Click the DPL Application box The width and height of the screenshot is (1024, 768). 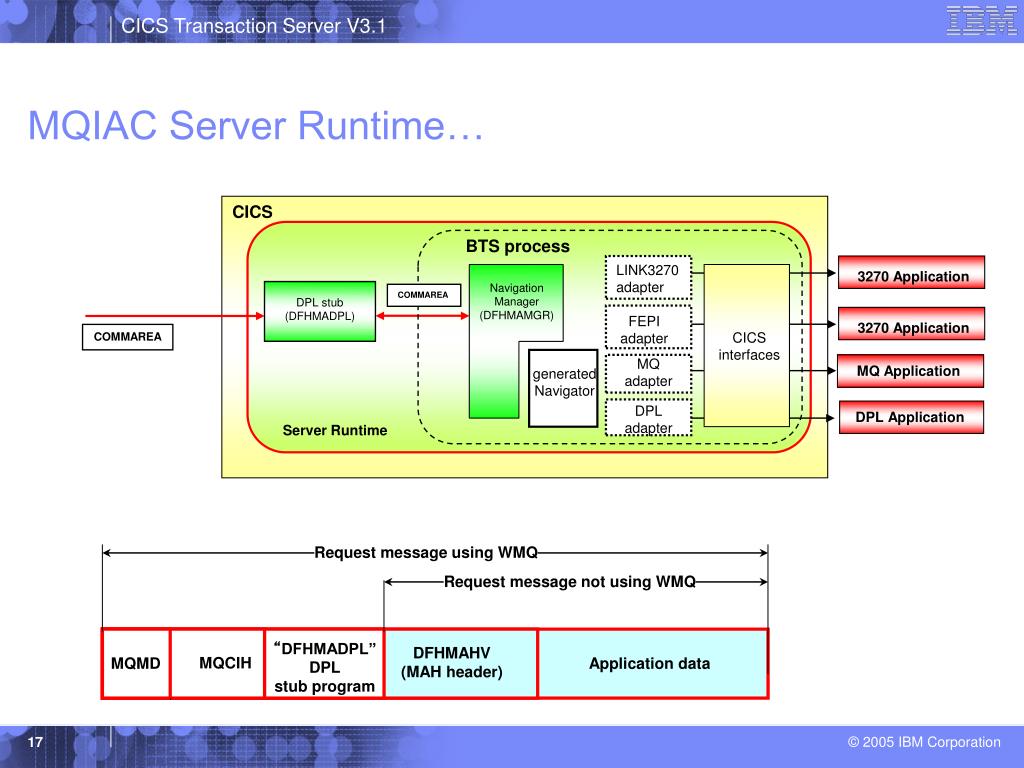pos(911,417)
